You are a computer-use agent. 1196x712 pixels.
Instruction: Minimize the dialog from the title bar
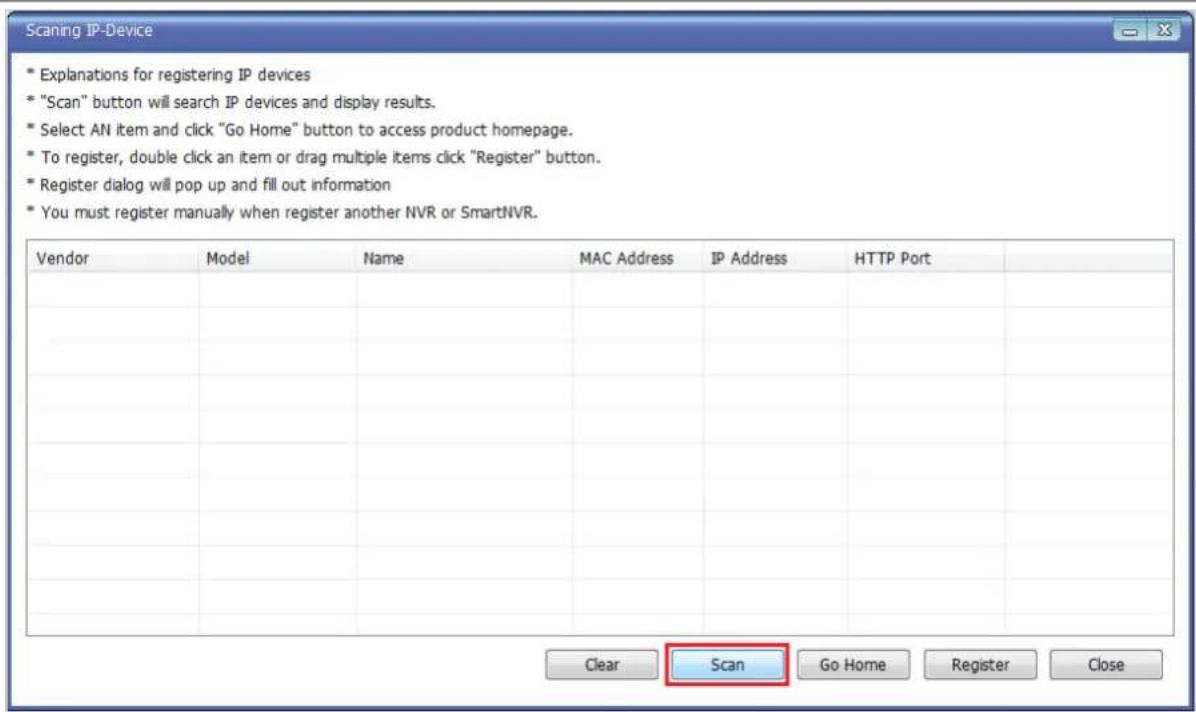point(1130,31)
